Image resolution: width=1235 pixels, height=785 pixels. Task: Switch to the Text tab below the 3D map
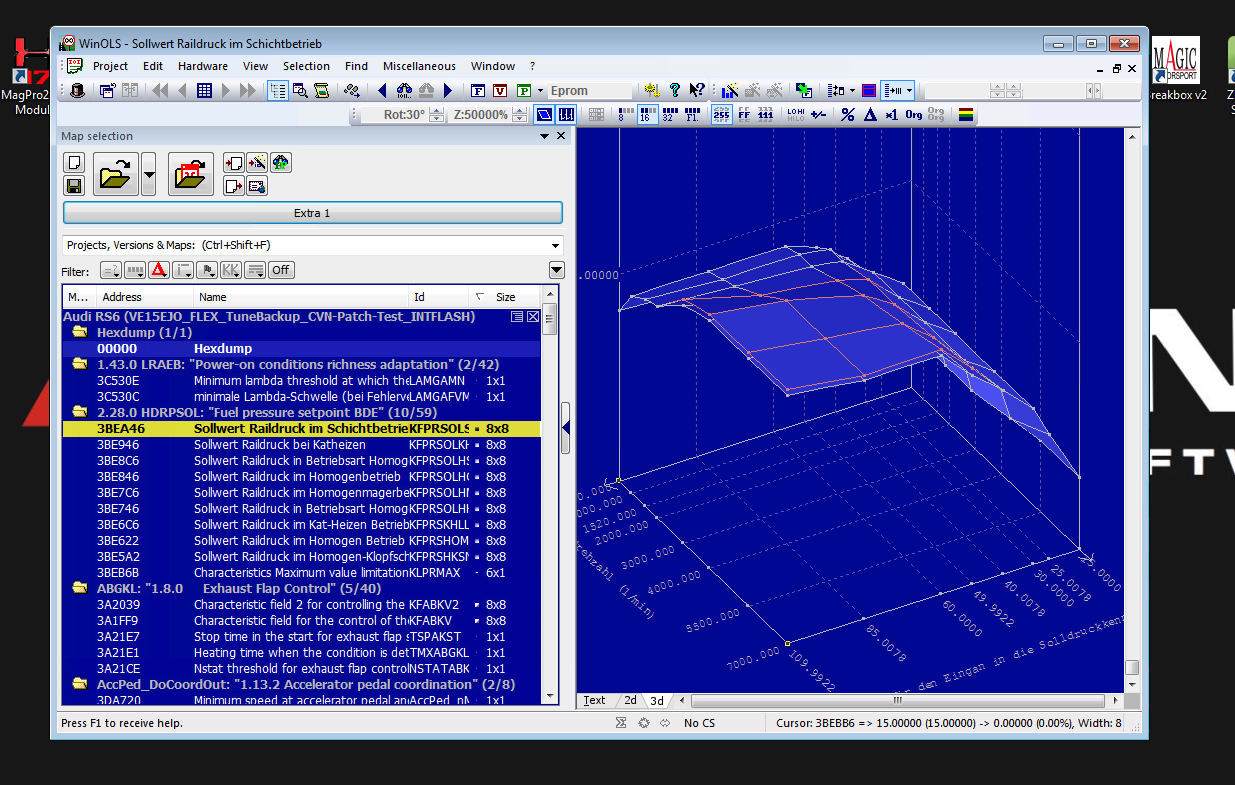tap(594, 701)
